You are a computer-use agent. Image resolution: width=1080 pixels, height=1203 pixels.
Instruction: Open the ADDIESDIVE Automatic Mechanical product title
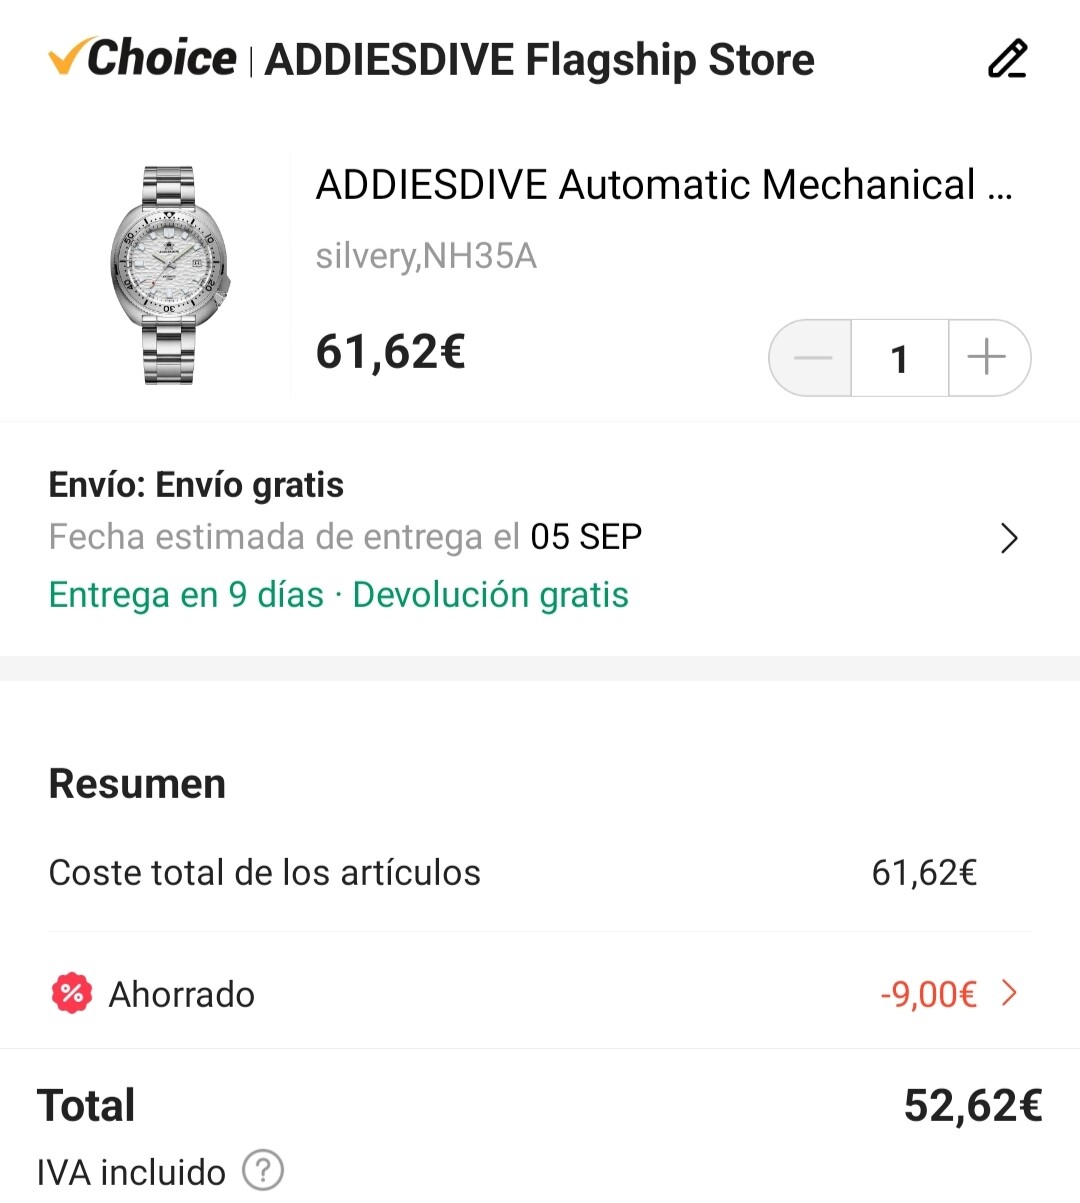click(x=663, y=185)
